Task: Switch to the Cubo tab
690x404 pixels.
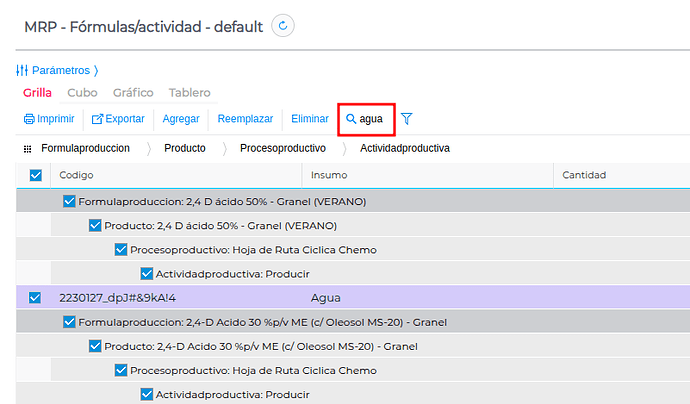Action: (x=82, y=93)
